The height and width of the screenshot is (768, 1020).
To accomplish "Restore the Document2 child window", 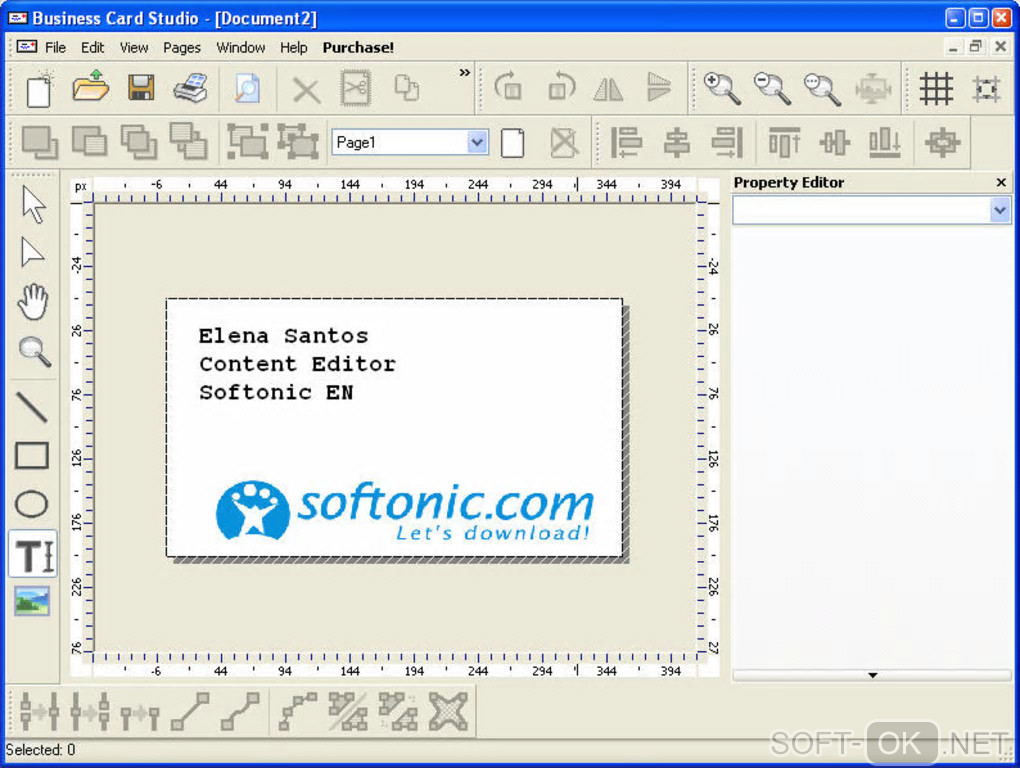I will click(x=976, y=47).
